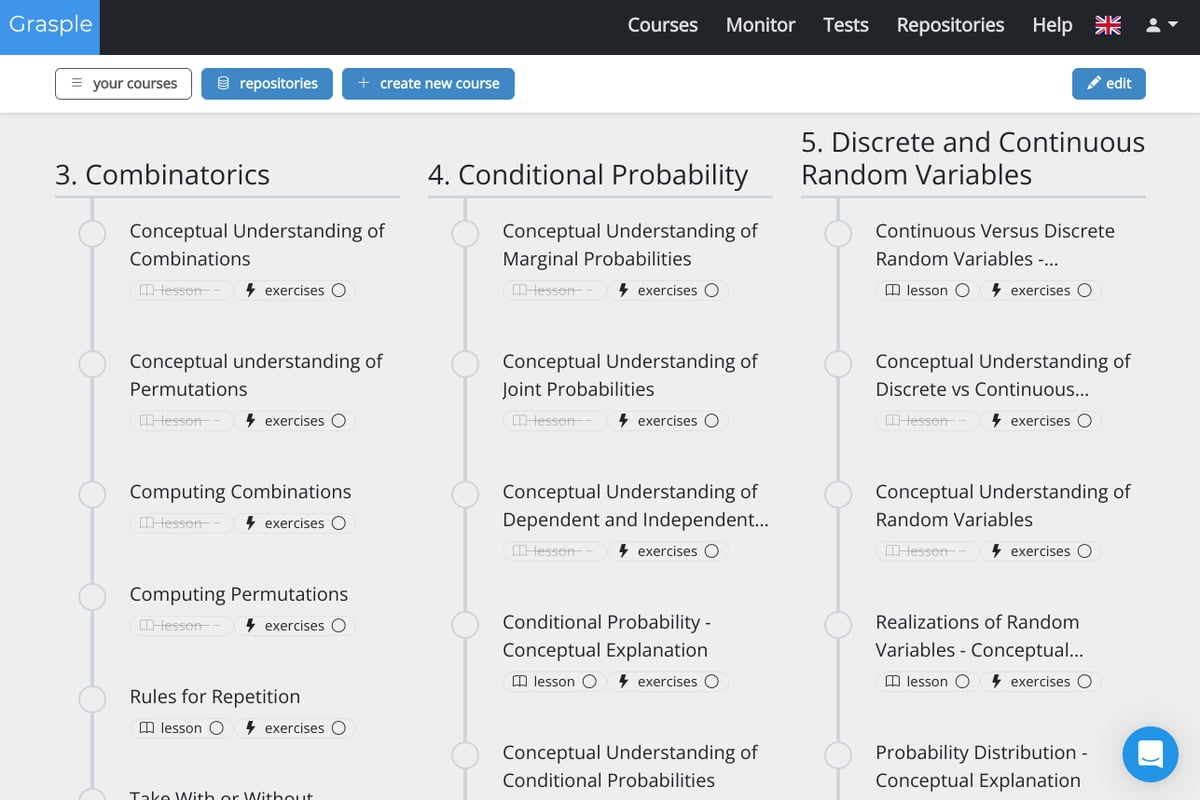Click create new course plus button
1200x800 pixels.
428,84
